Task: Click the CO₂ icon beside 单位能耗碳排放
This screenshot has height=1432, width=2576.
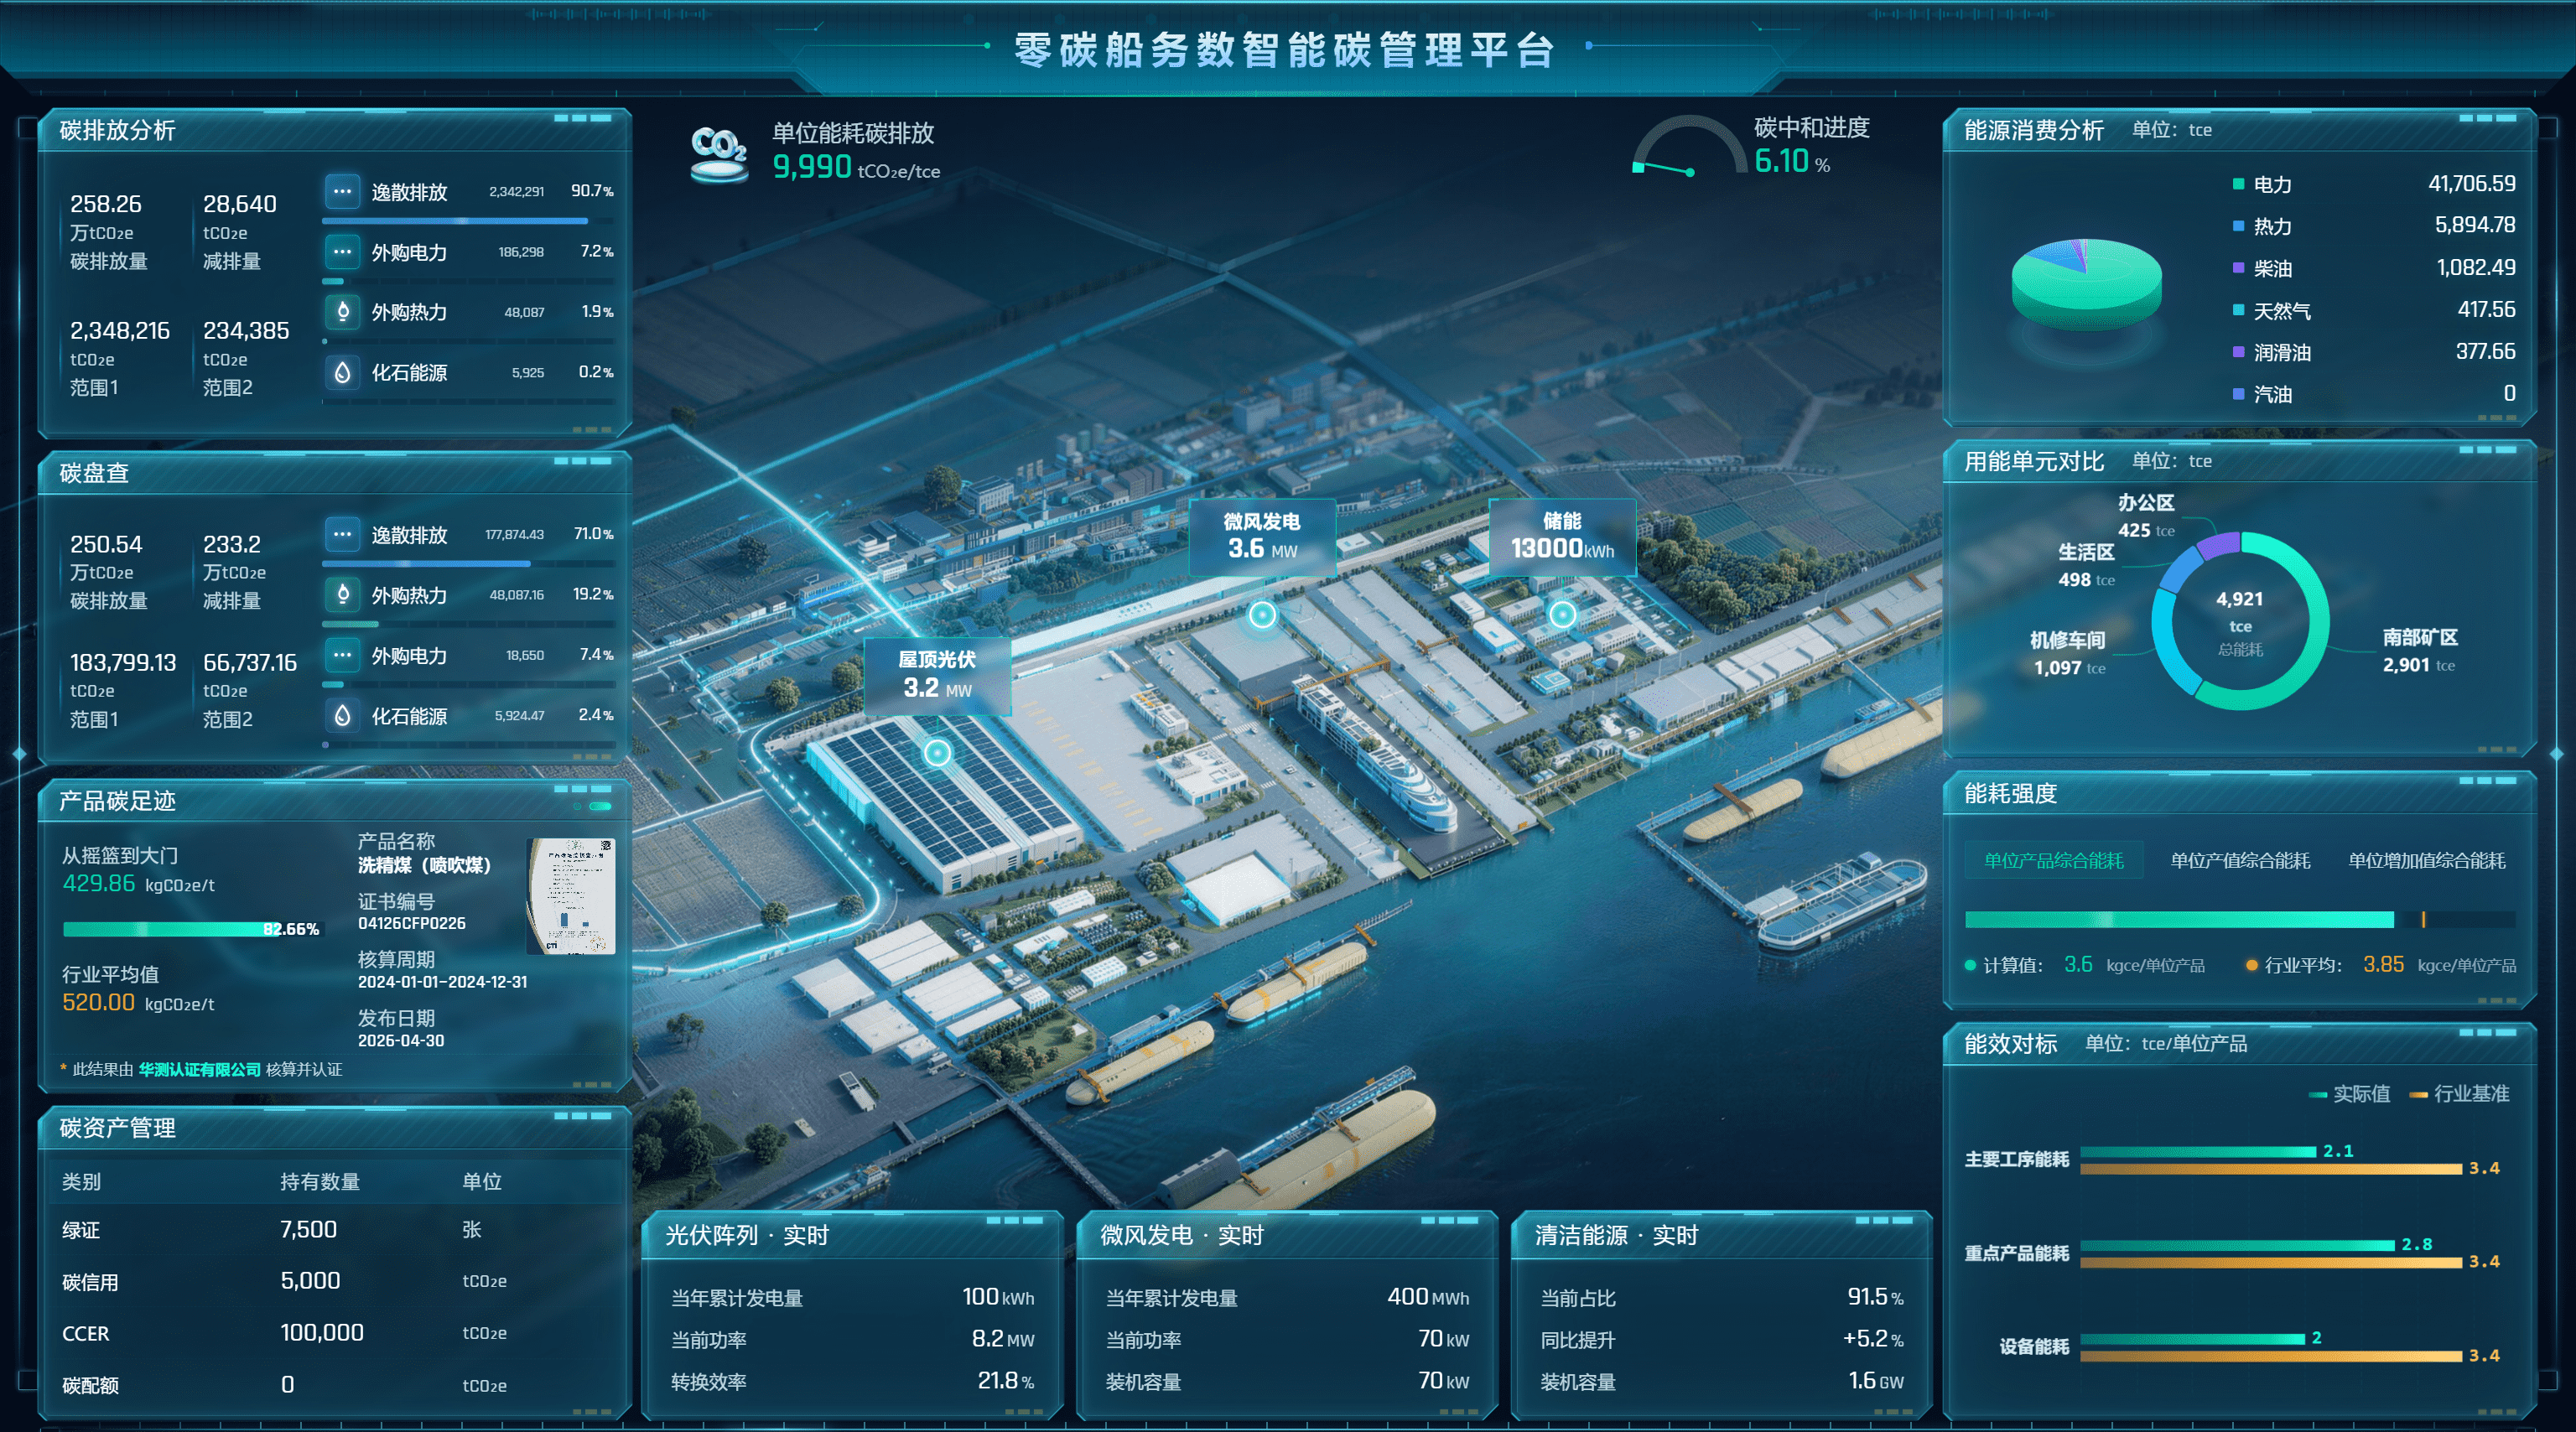Action: pos(719,154)
